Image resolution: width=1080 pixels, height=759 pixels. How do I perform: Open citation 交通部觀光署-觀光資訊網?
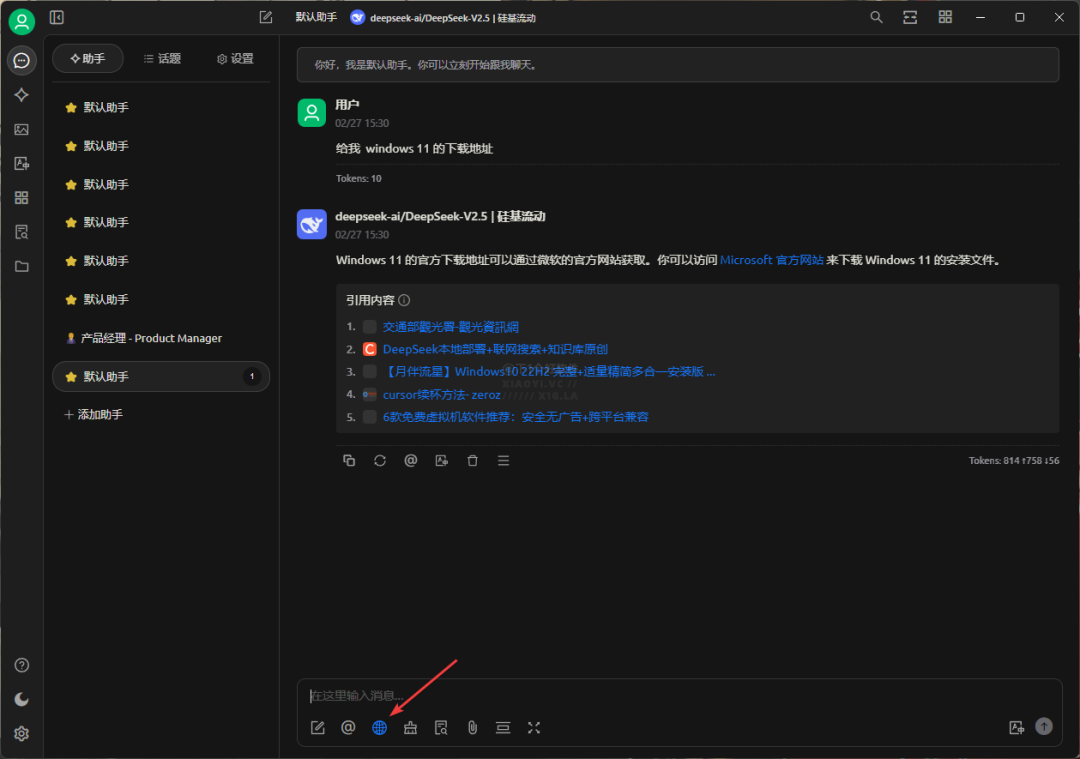click(x=450, y=327)
